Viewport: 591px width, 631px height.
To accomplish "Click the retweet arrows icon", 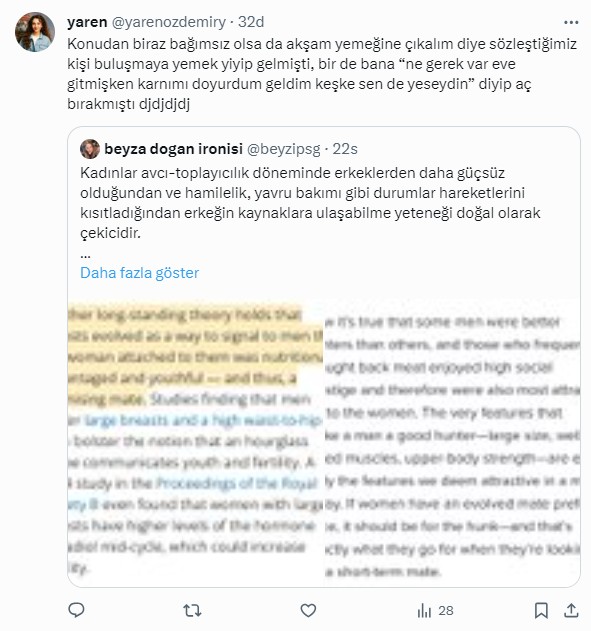I will coord(192,610).
